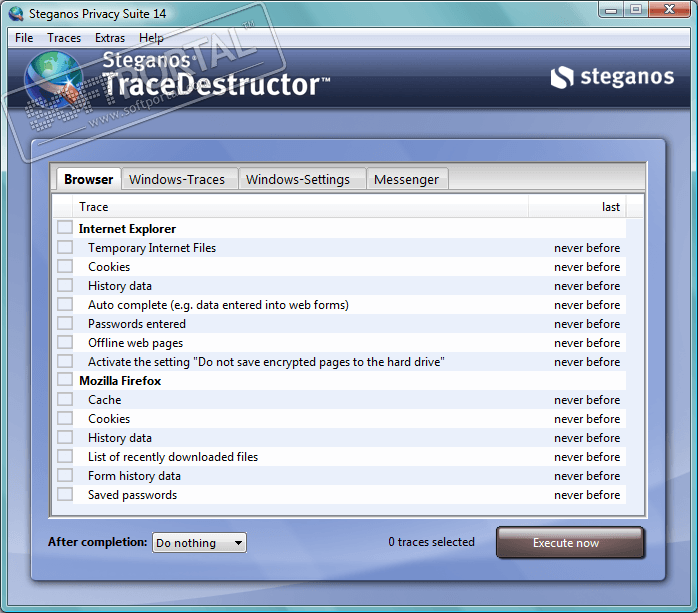Tick the Internet Explorer Cookies checkbox
Image resolution: width=698 pixels, height=613 pixels.
coord(65,266)
